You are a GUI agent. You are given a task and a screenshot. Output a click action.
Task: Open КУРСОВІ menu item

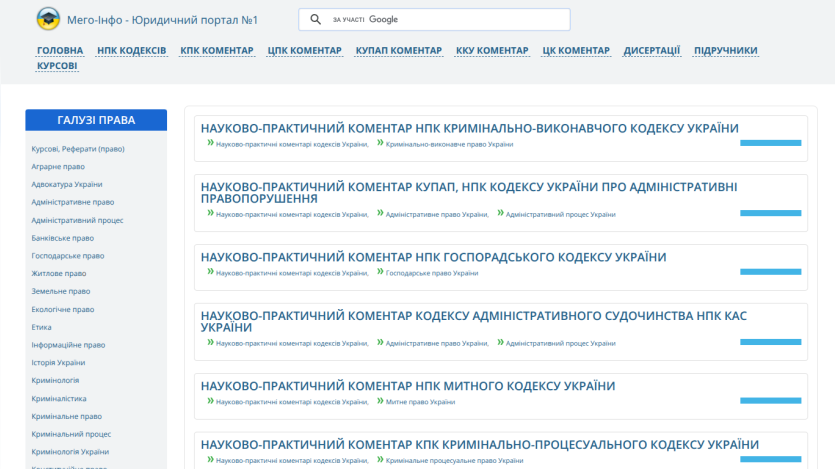pos(57,66)
